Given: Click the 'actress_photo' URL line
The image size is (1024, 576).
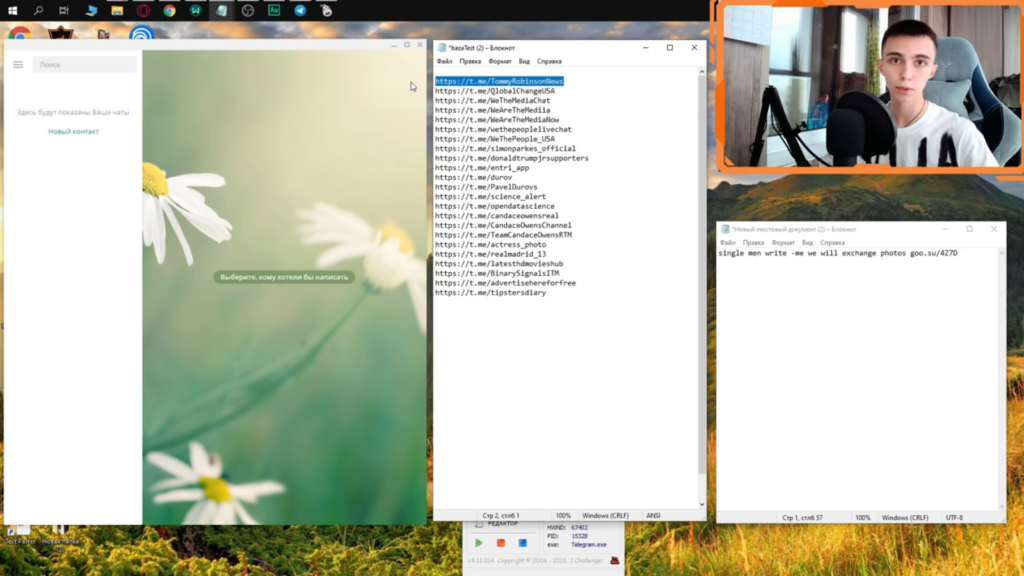Looking at the screenshot, I should 490,244.
